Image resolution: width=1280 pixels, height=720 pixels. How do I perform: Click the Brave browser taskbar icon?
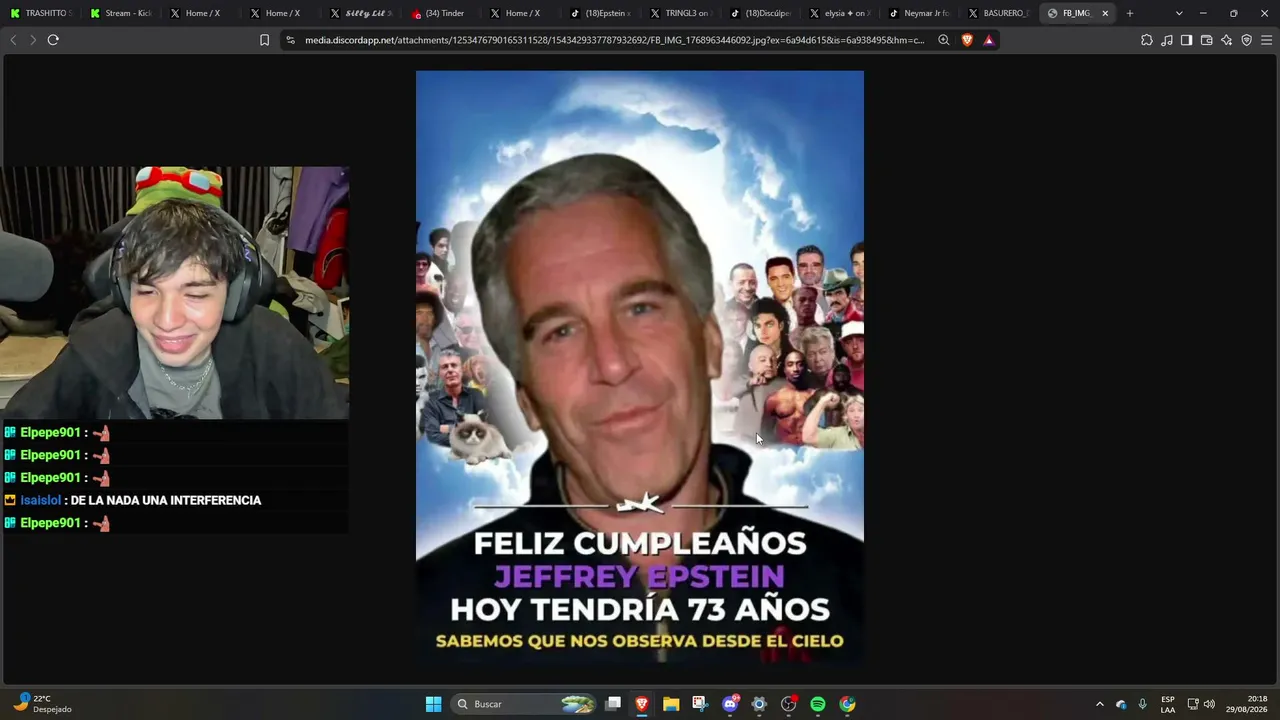tap(642, 704)
